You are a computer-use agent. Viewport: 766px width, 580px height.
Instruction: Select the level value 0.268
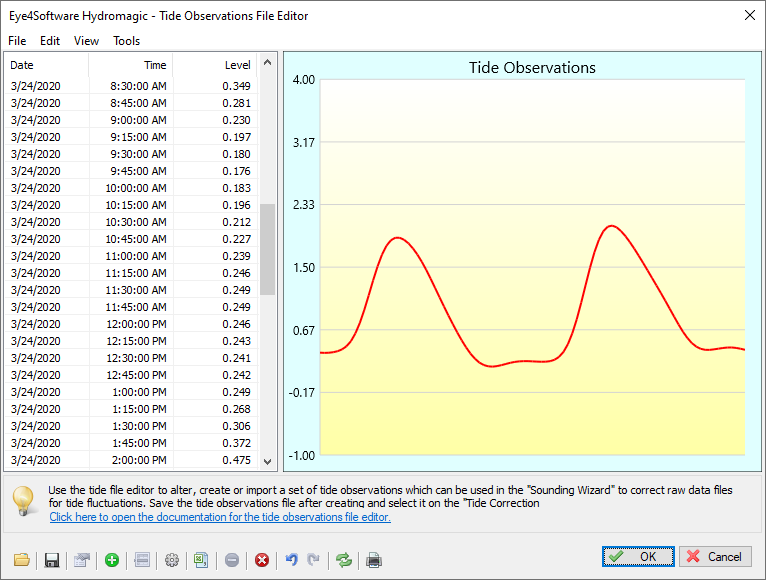coord(236,409)
